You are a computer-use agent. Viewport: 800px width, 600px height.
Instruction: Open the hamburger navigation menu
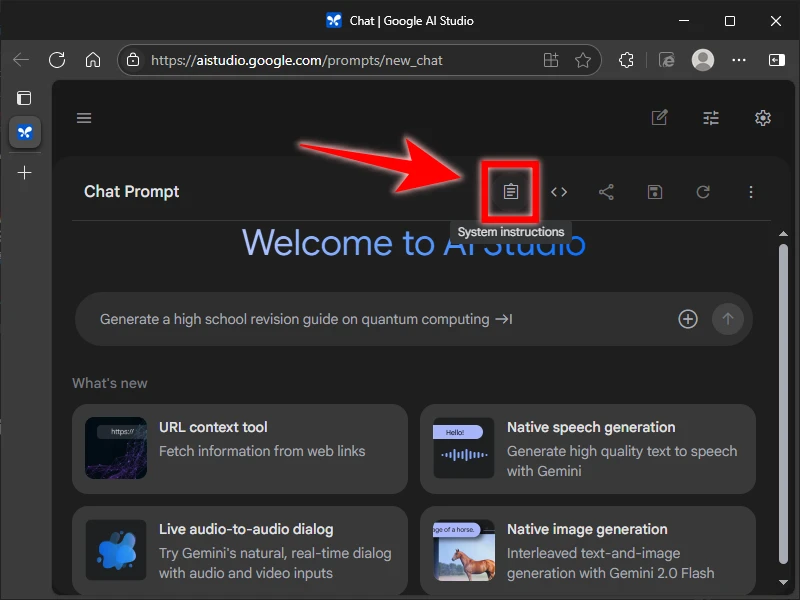(x=84, y=118)
